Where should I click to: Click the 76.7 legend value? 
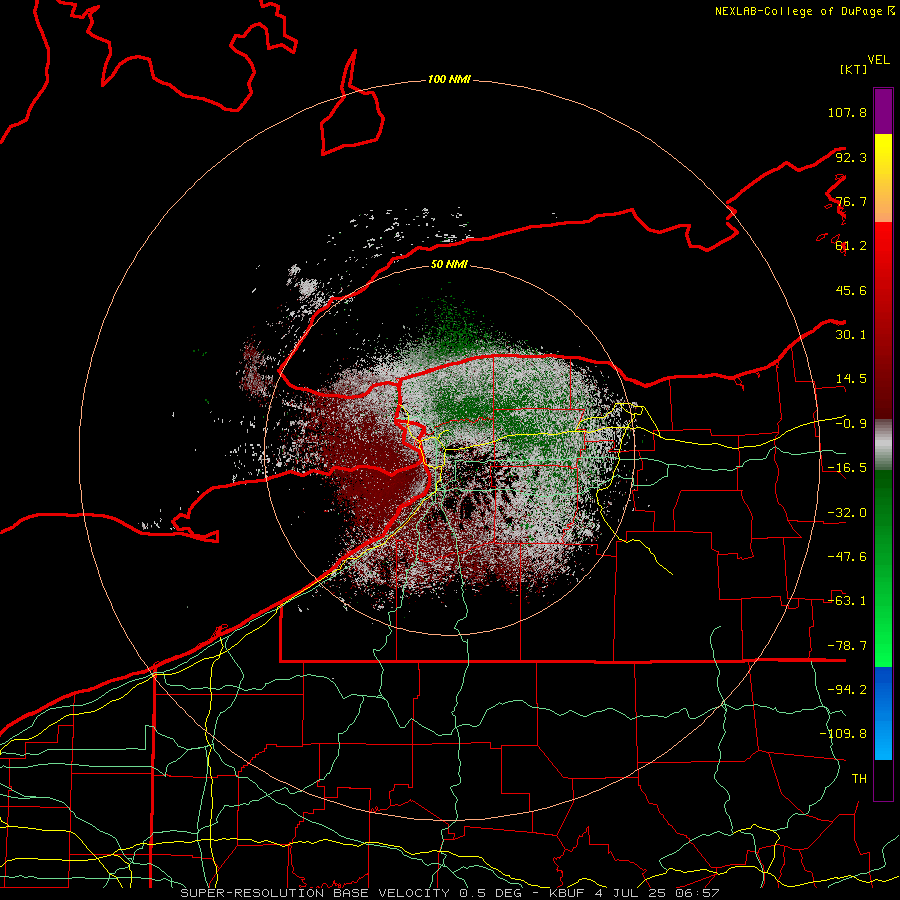click(851, 201)
